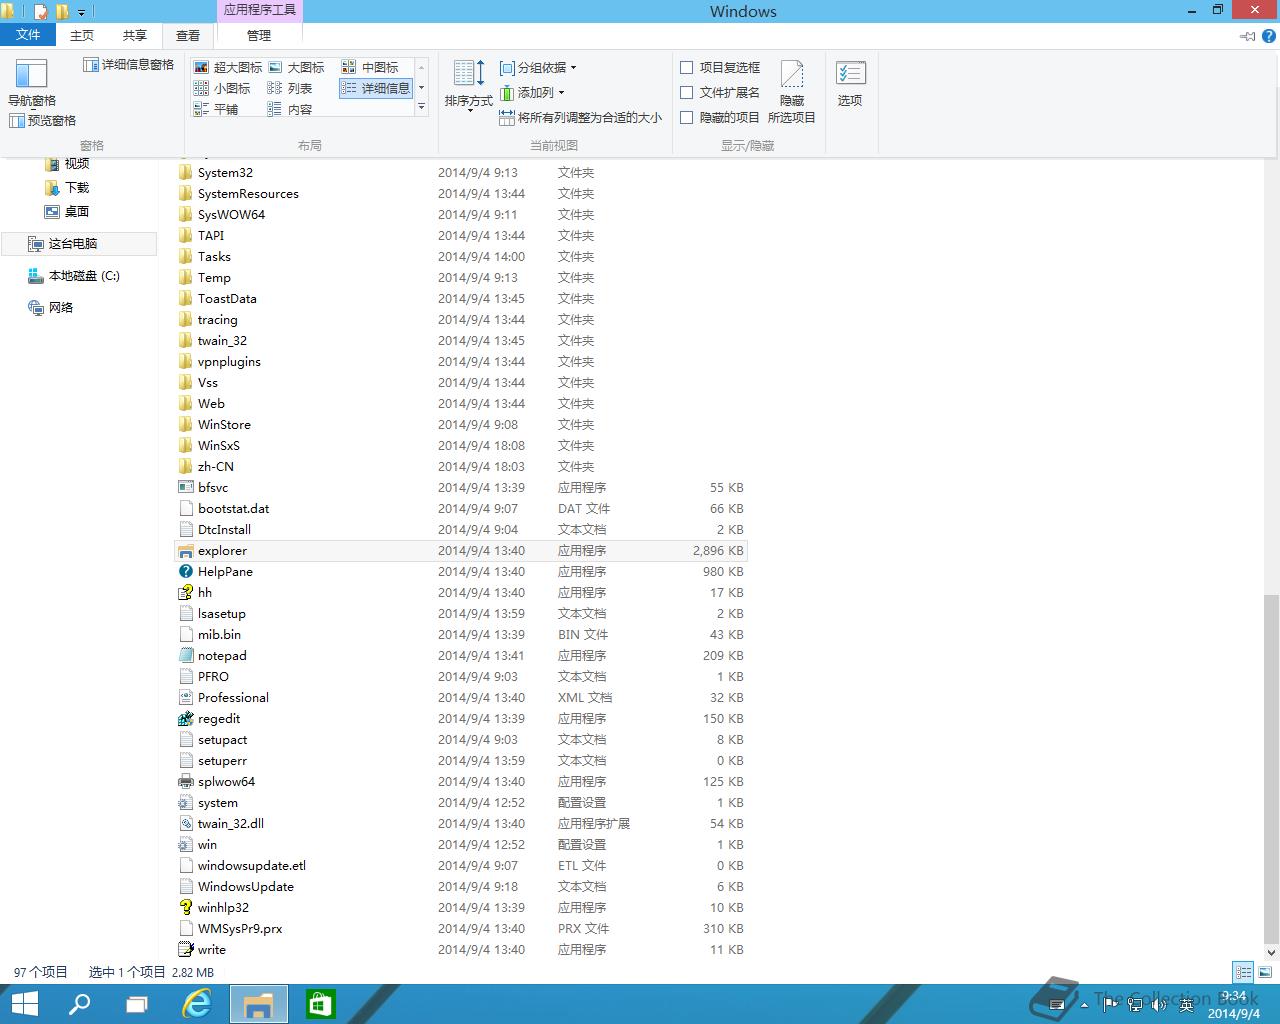Select Extra large icons layout

(x=228, y=67)
